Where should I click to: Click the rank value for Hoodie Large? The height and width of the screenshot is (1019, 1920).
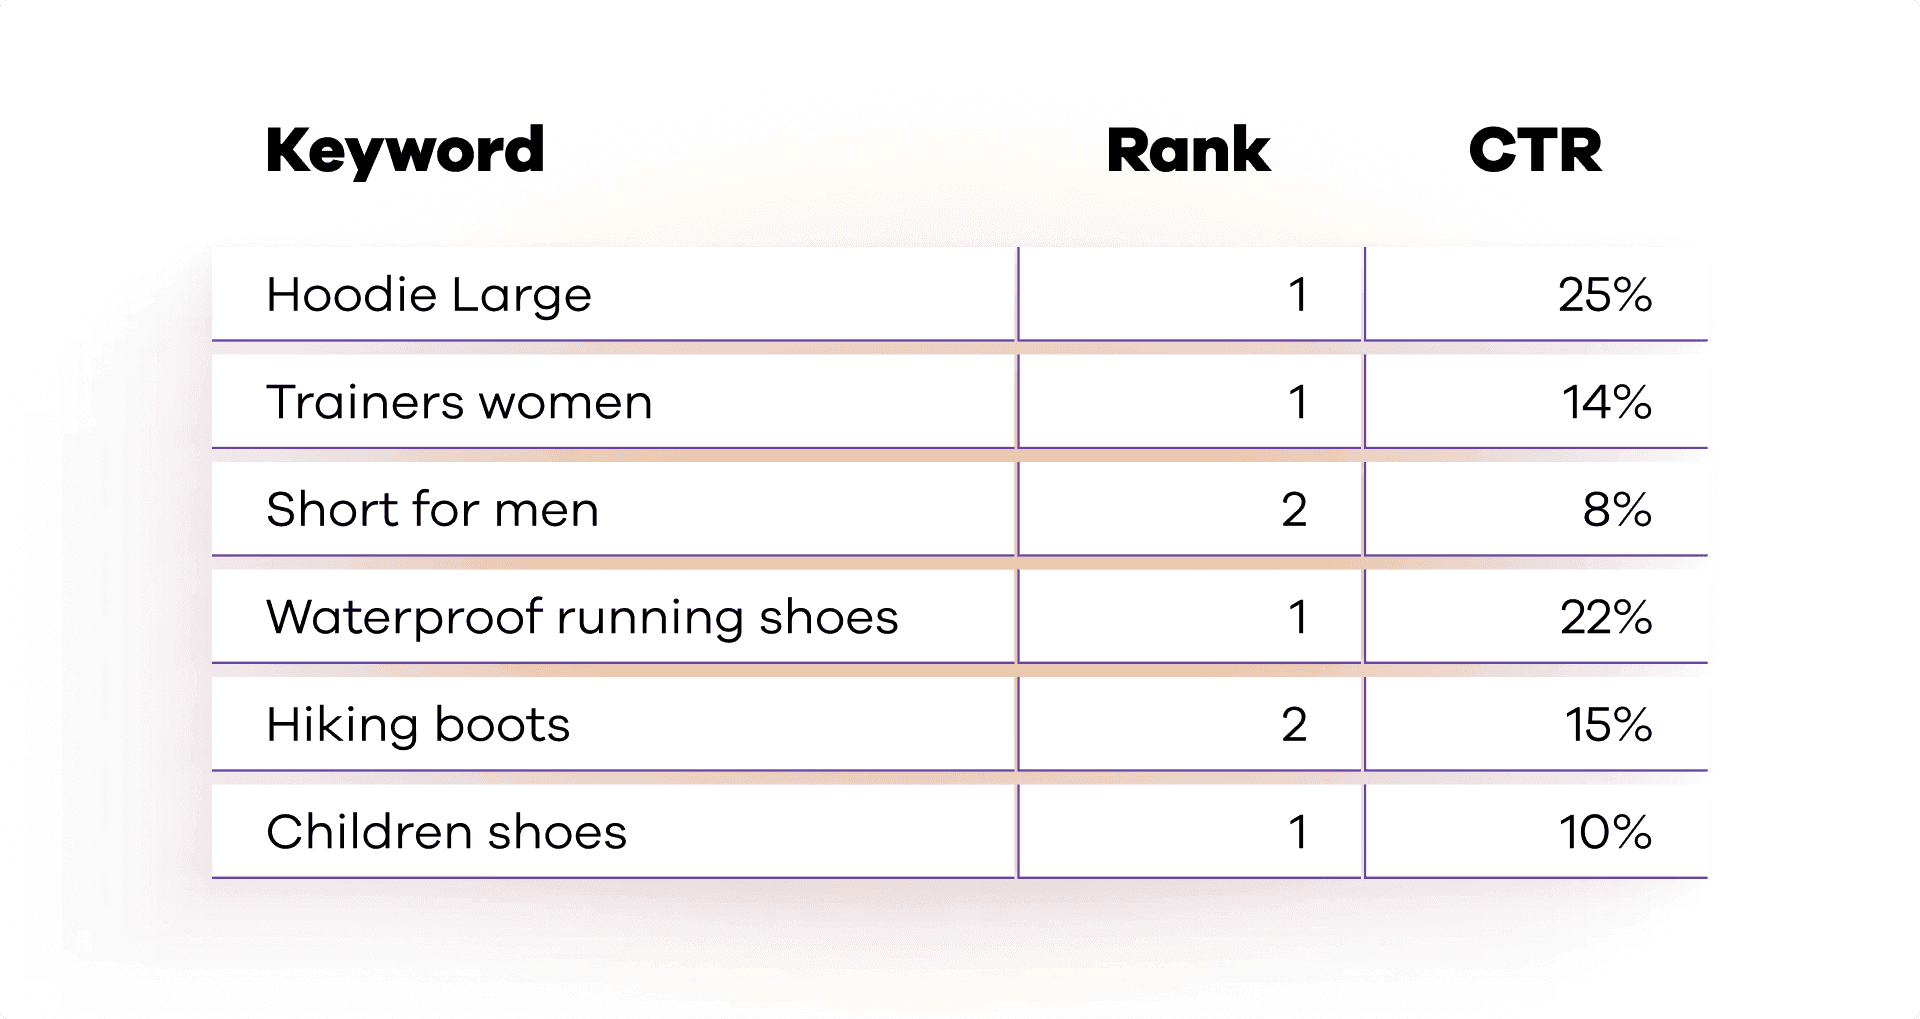click(1190, 294)
